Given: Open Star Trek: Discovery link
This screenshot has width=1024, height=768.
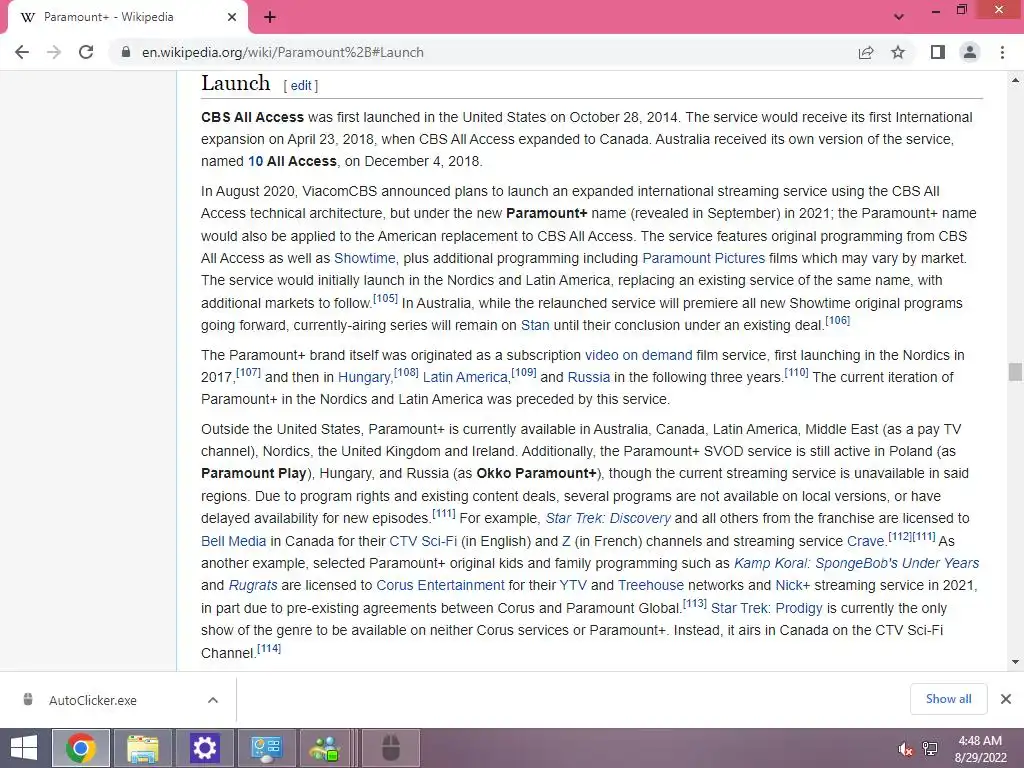Looking at the screenshot, I should tap(608, 519).
